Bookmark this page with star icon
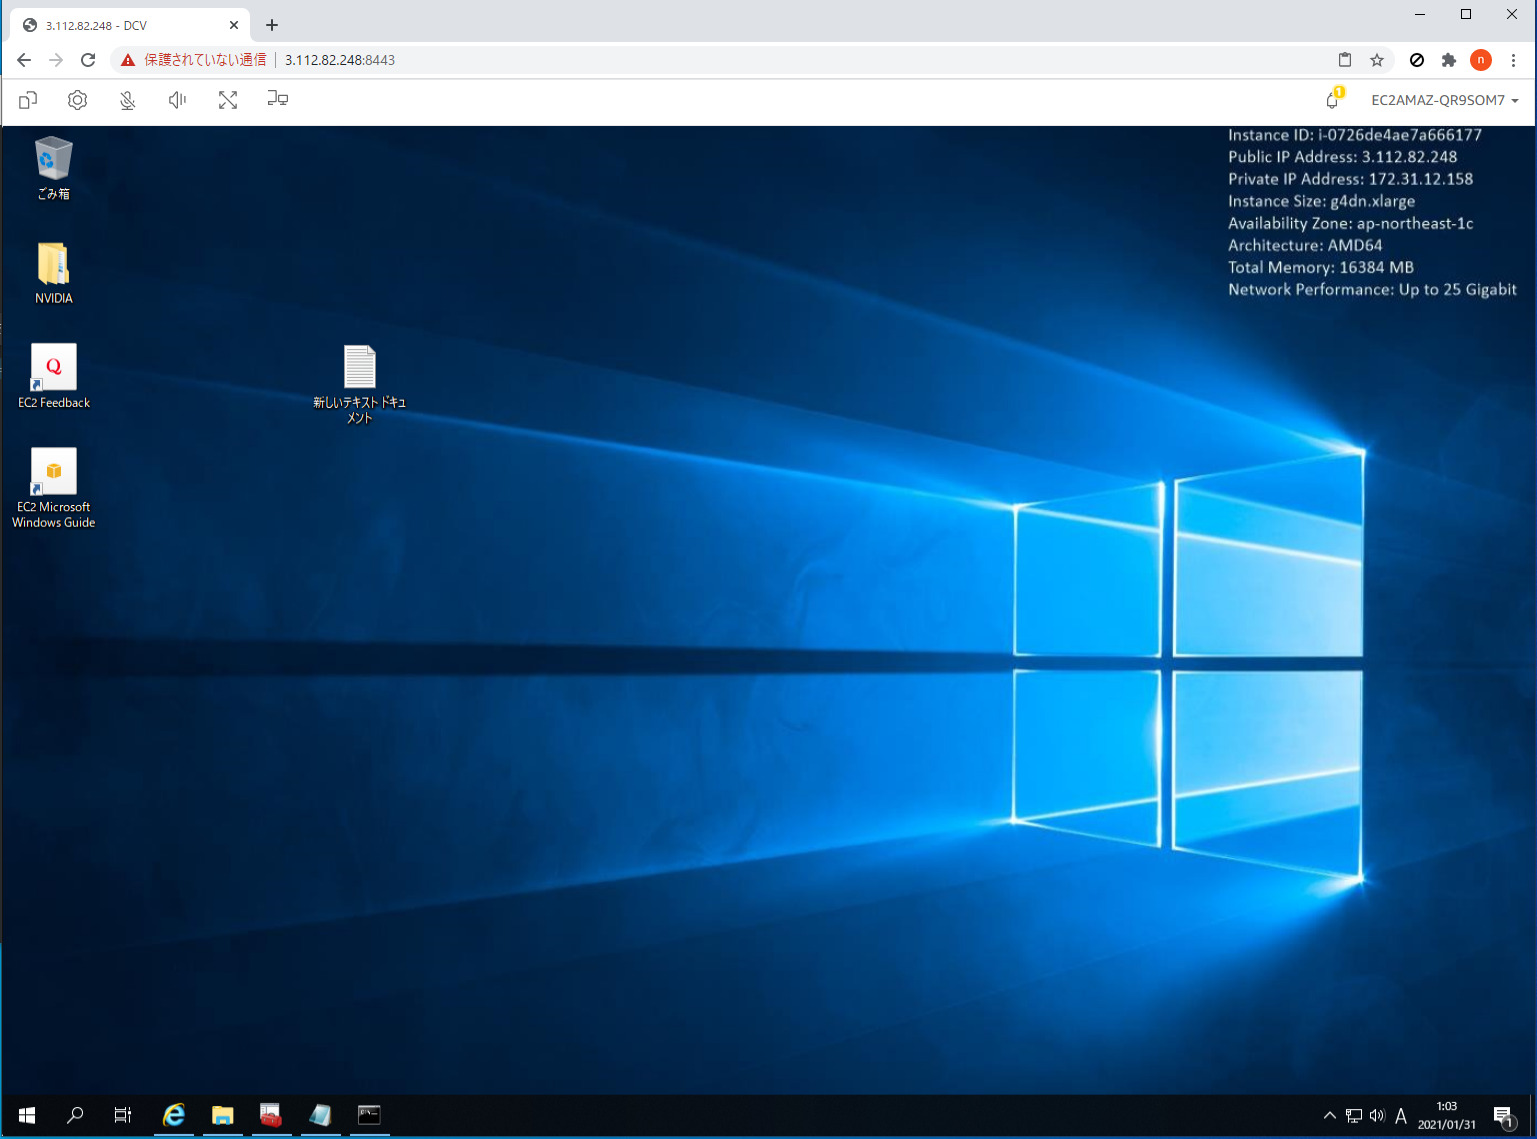1537x1139 pixels. pos(1377,60)
